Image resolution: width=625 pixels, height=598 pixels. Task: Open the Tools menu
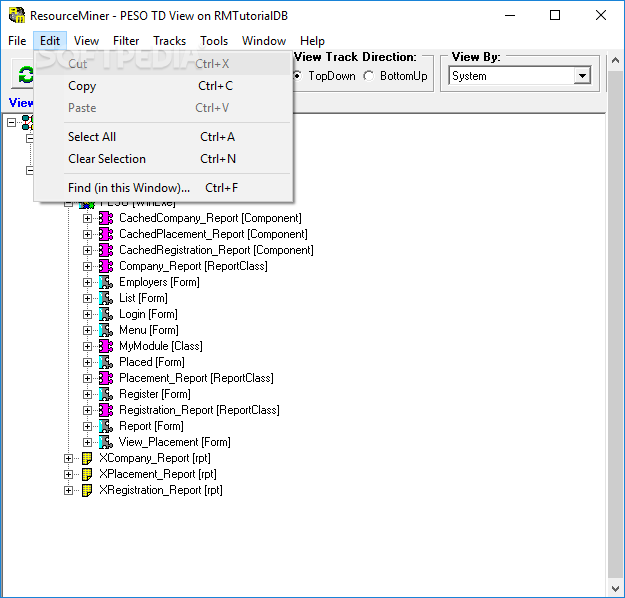(214, 41)
